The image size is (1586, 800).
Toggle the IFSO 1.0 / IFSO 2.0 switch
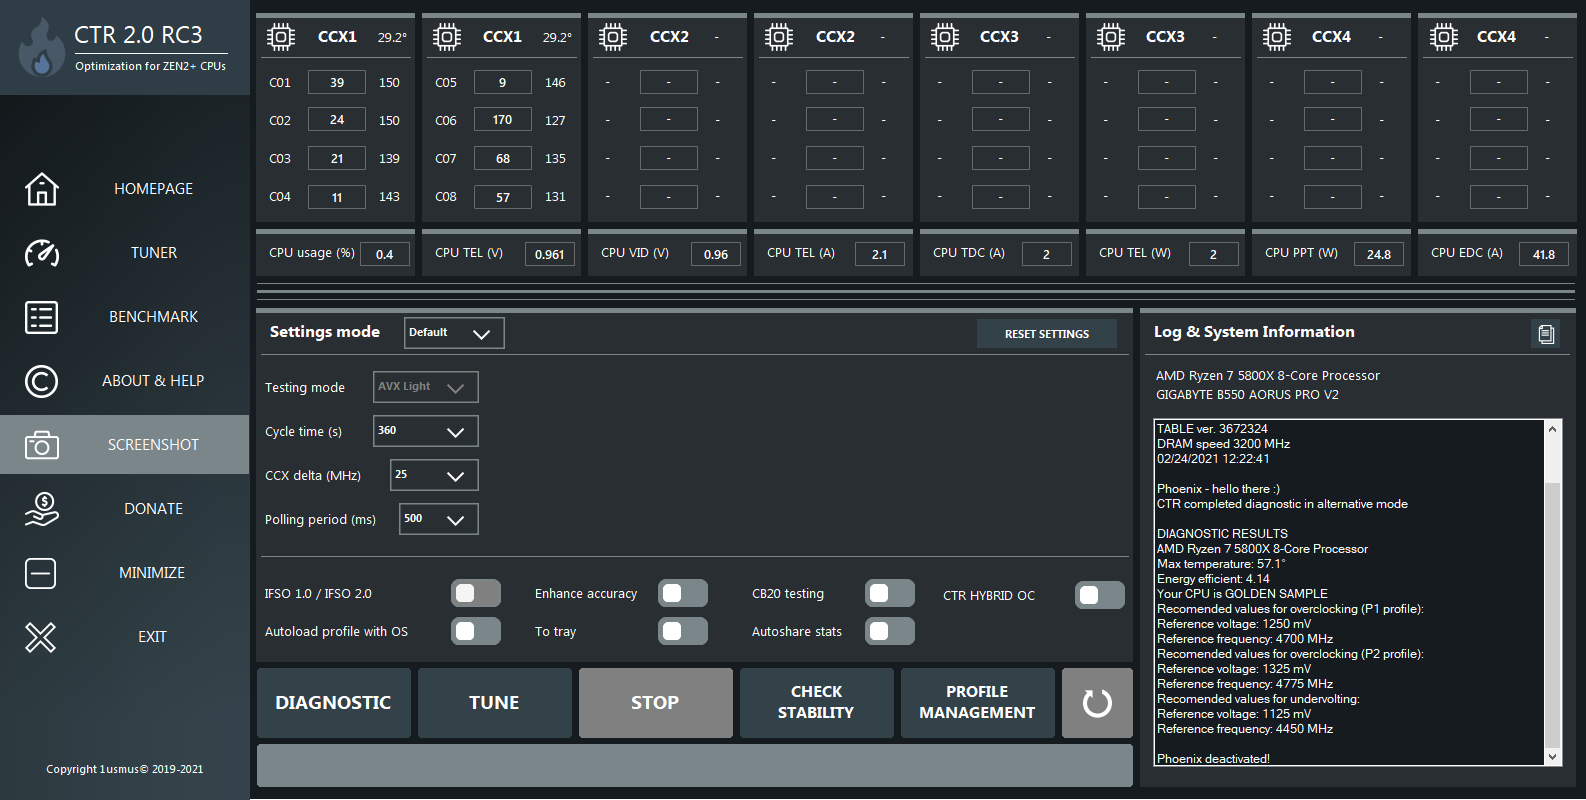[x=476, y=594]
